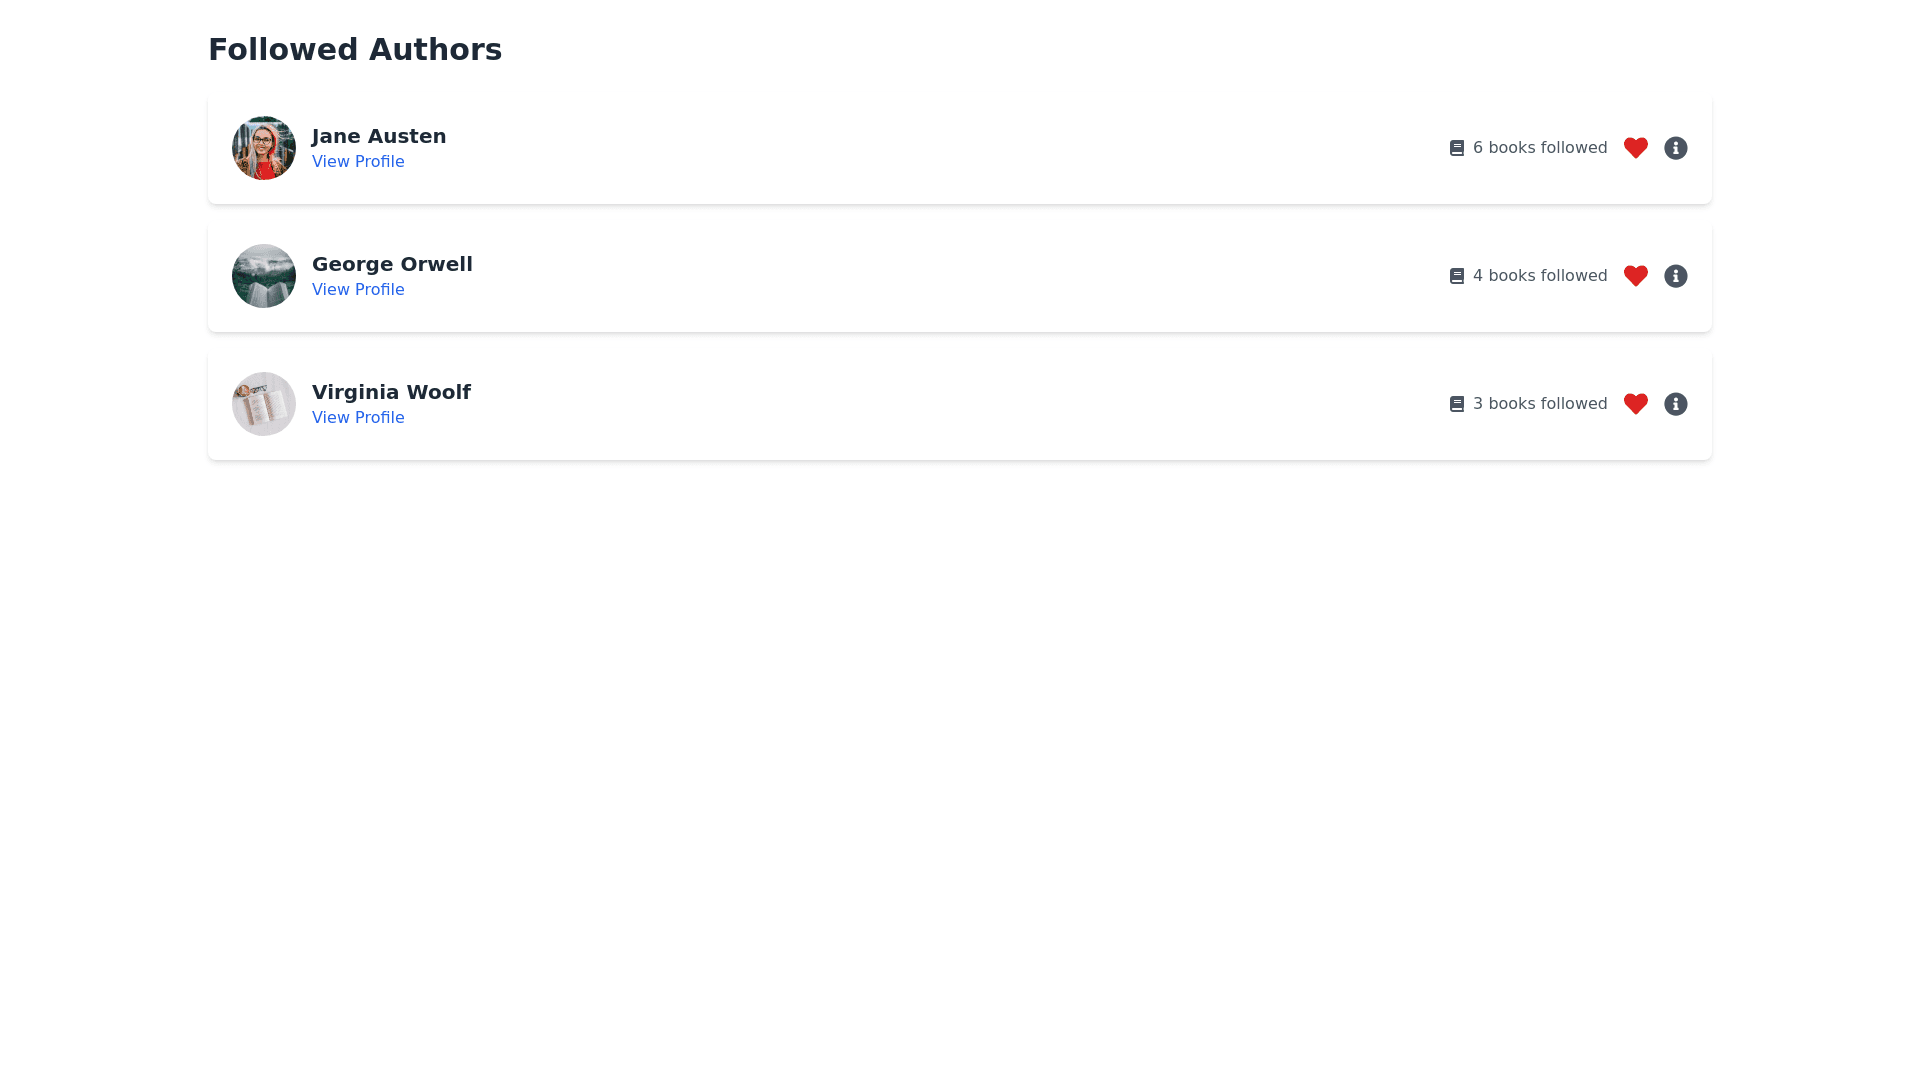Click Jane Austen's profile photo
Screen dimensions: 1920x1080
pyautogui.click(x=264, y=148)
